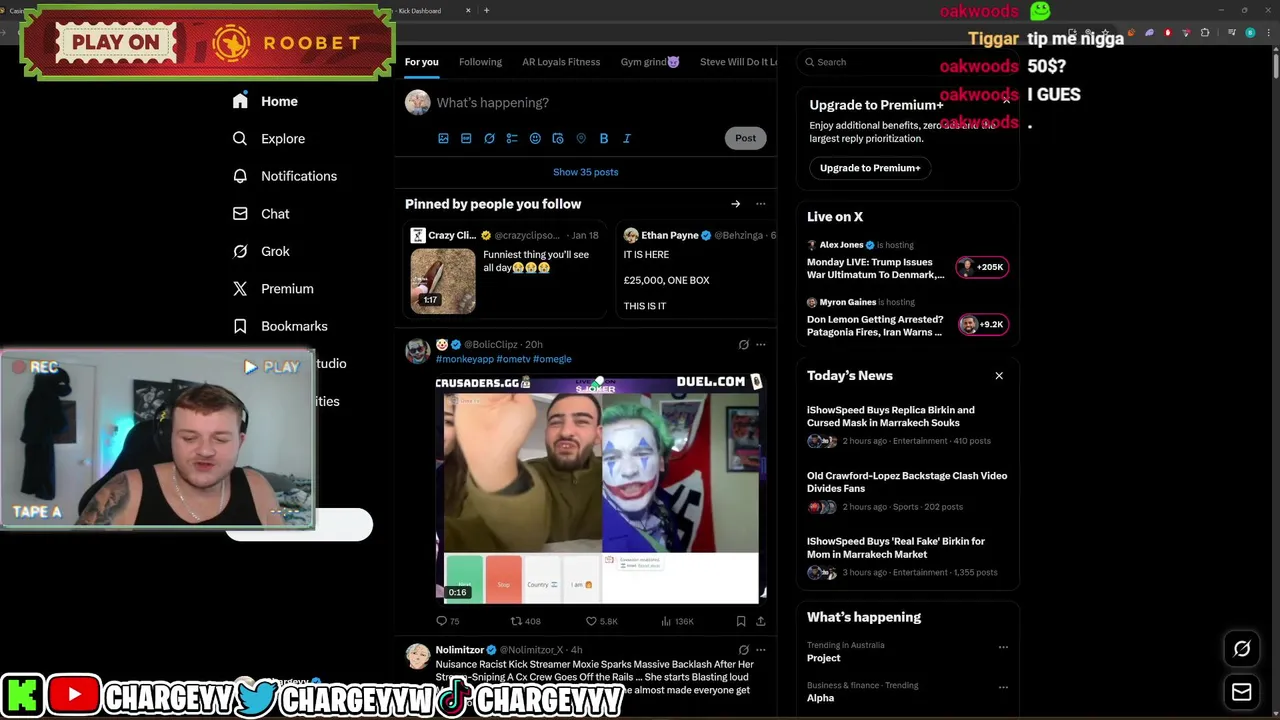Add a GIF to the post
The image size is (1280, 720).
click(x=466, y=138)
